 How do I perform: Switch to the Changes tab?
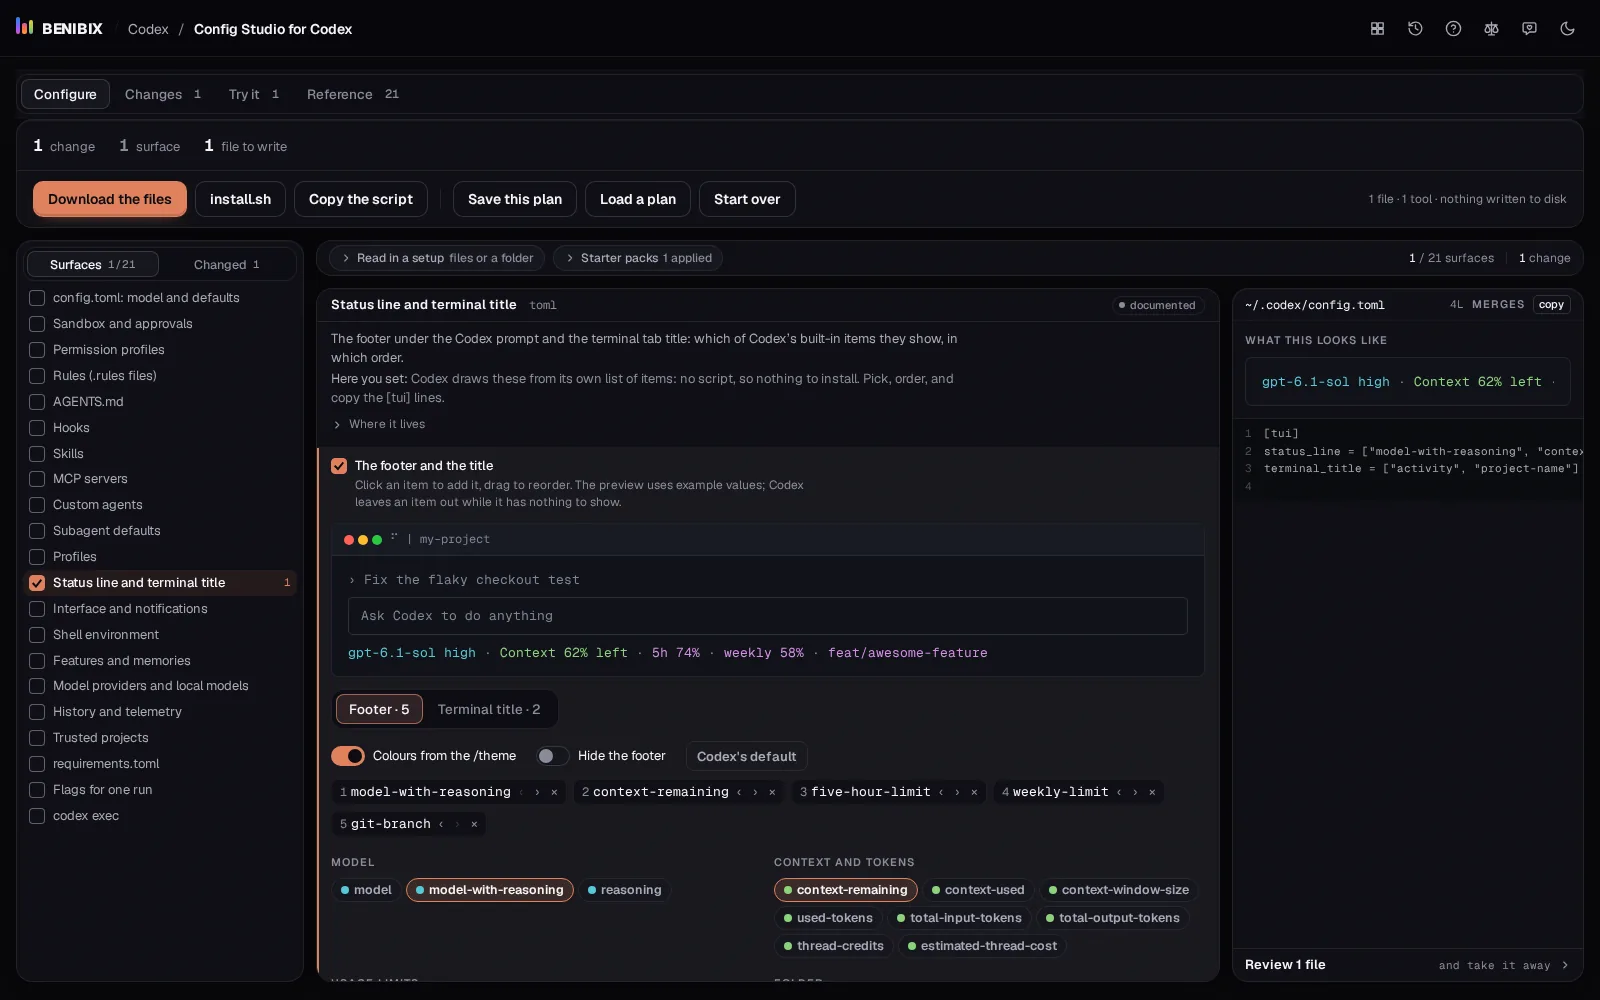pyautogui.click(x=163, y=94)
